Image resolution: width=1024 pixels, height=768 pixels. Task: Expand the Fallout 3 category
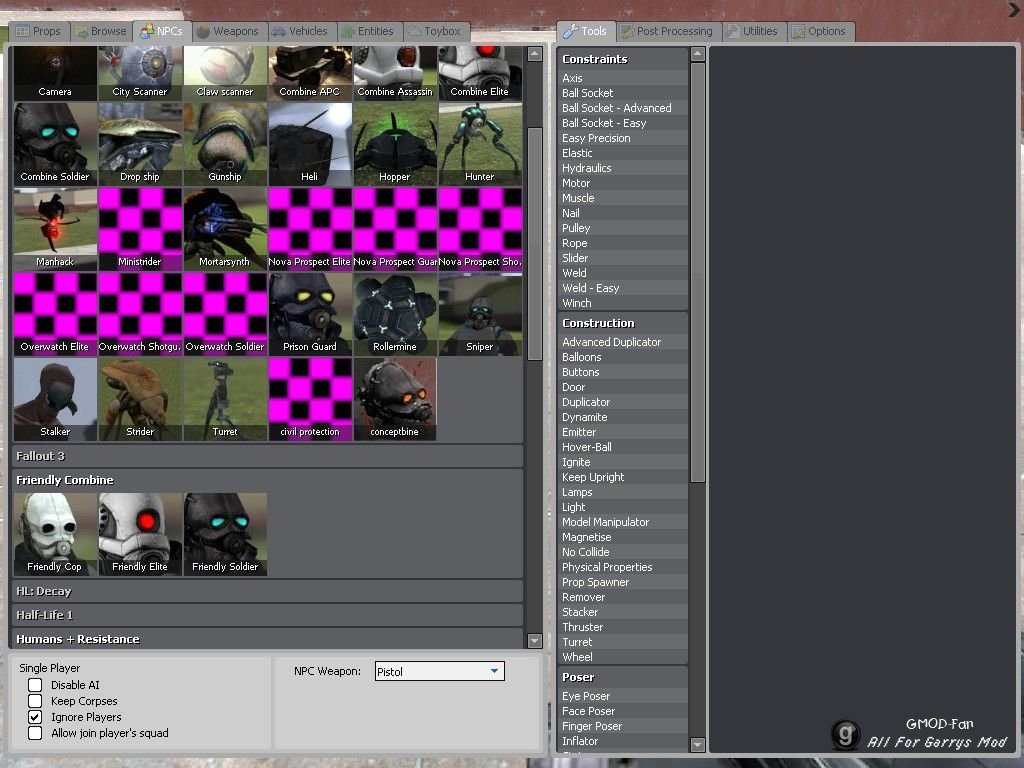tap(268, 456)
